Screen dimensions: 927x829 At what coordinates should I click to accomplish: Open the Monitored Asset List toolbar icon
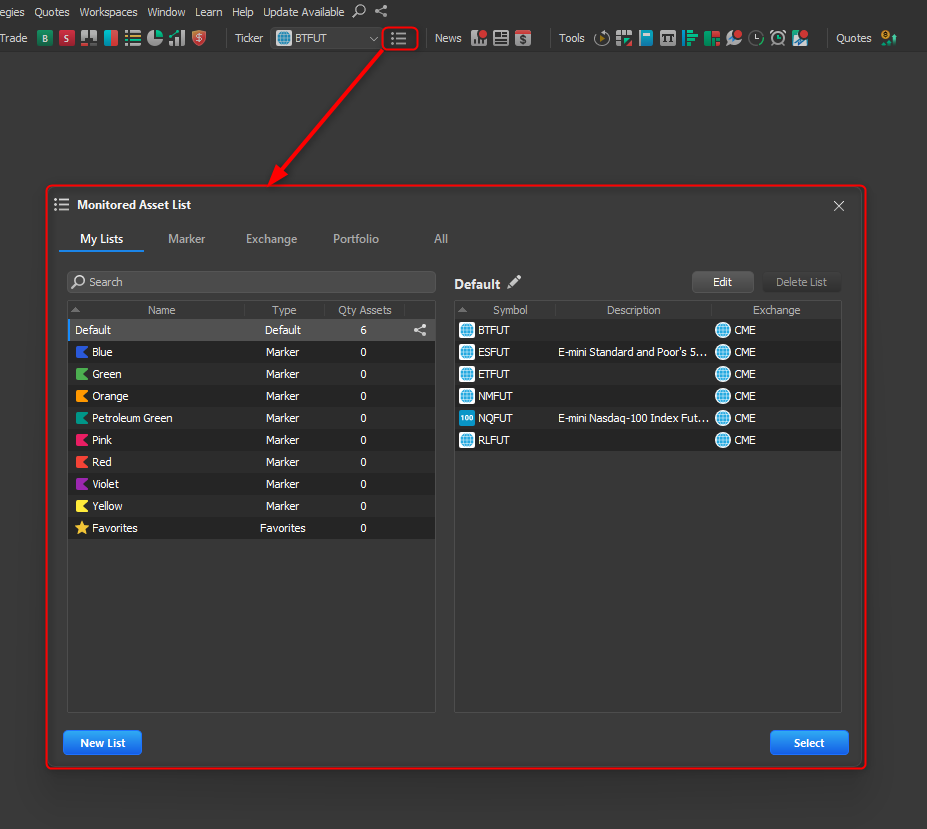[399, 38]
